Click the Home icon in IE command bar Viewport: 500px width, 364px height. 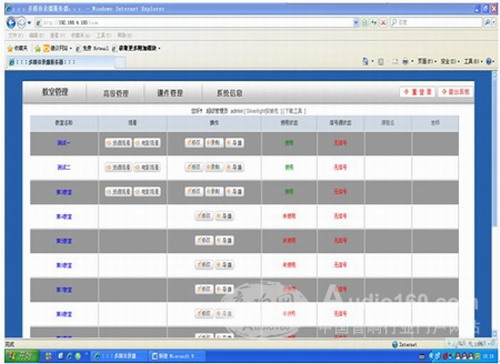click(x=365, y=61)
